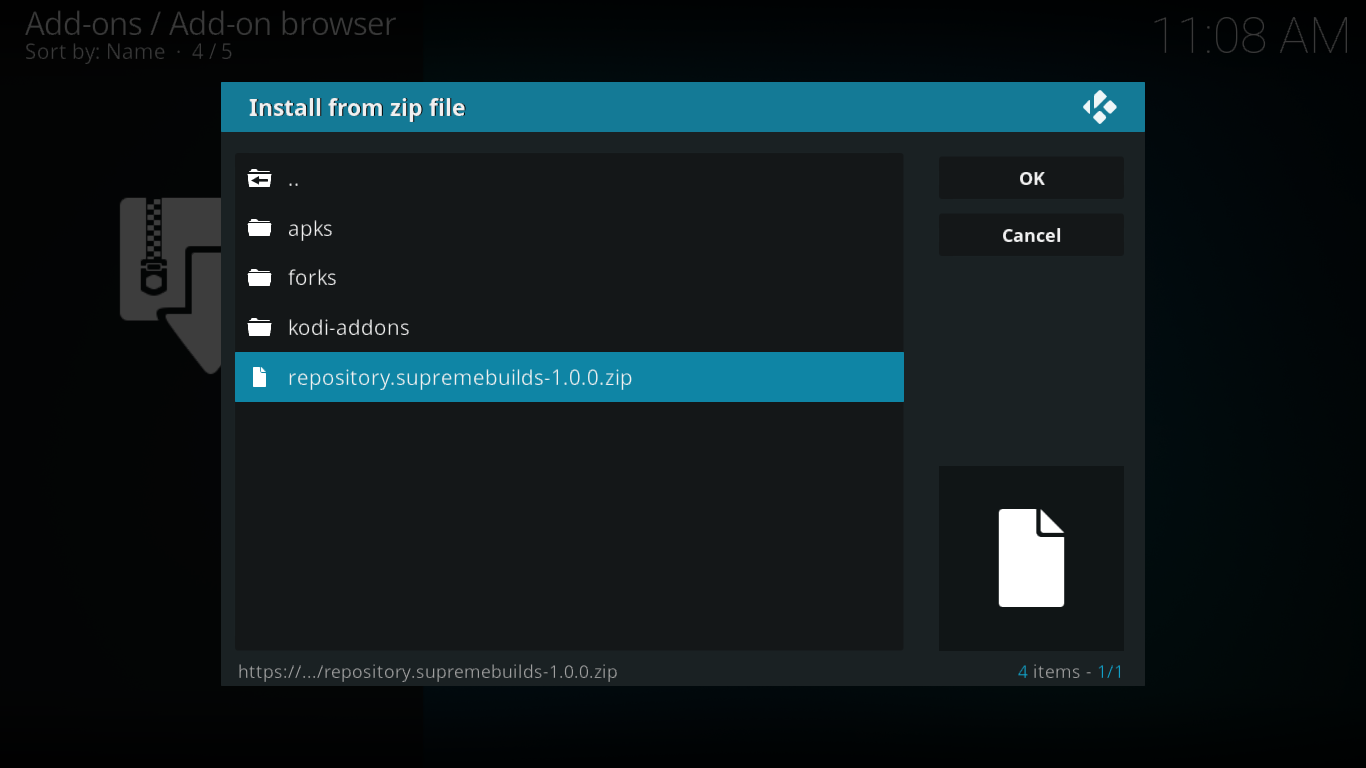Click the OK button
The width and height of the screenshot is (1366, 768).
click(1031, 178)
